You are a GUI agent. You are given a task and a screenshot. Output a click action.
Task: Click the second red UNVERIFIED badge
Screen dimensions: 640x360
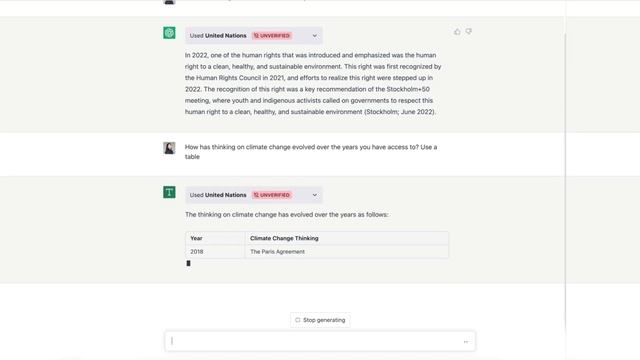[271, 195]
